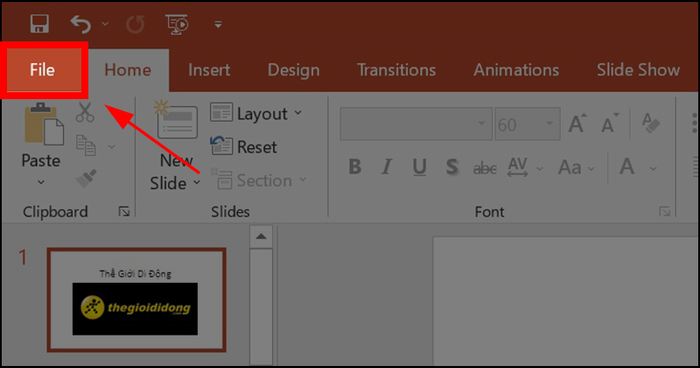Click the Copy icon
Image resolution: width=700 pixels, height=368 pixels.
tap(86, 145)
